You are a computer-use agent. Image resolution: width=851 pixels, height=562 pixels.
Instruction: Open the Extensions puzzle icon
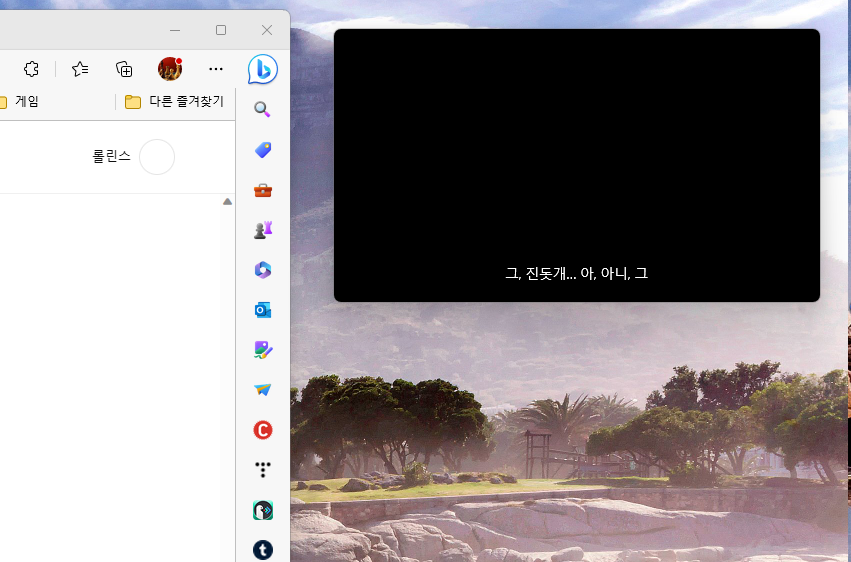(31, 69)
